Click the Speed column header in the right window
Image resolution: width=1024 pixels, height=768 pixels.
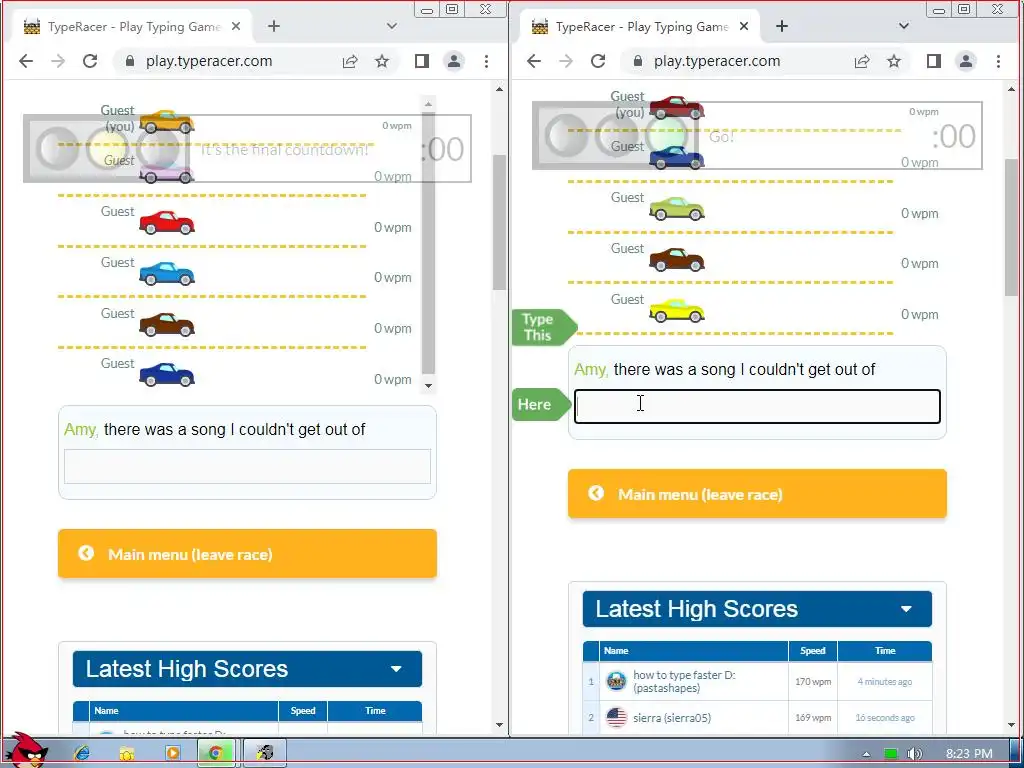813,650
